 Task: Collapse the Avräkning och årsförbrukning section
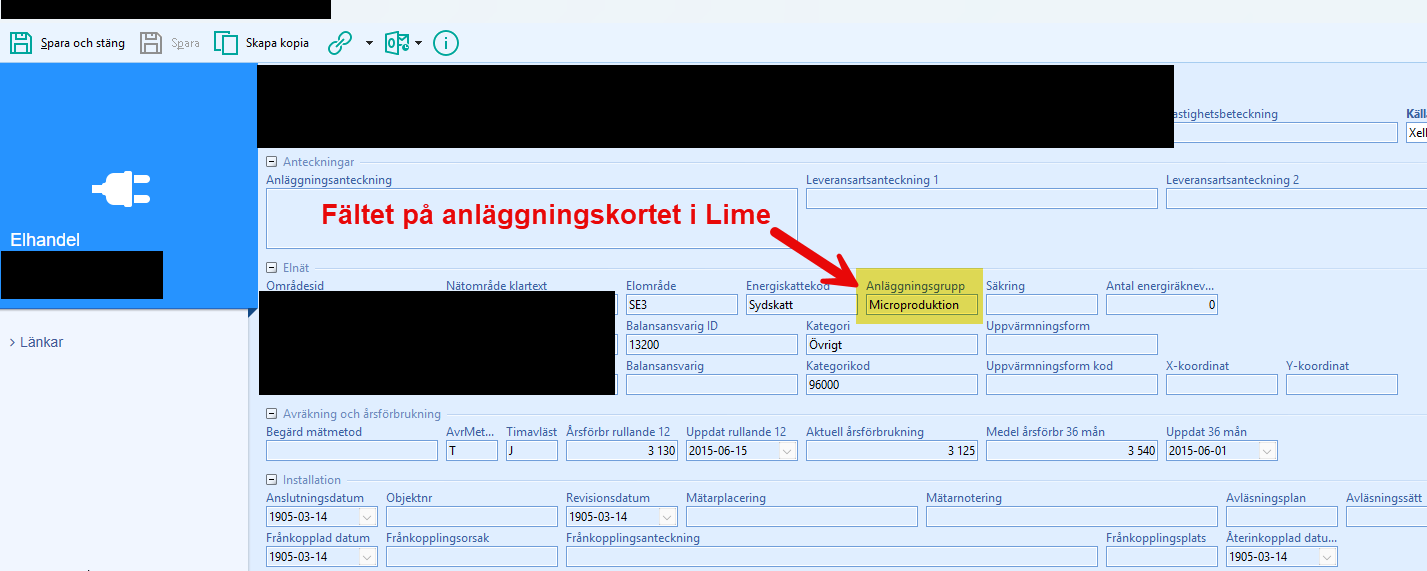point(271,414)
